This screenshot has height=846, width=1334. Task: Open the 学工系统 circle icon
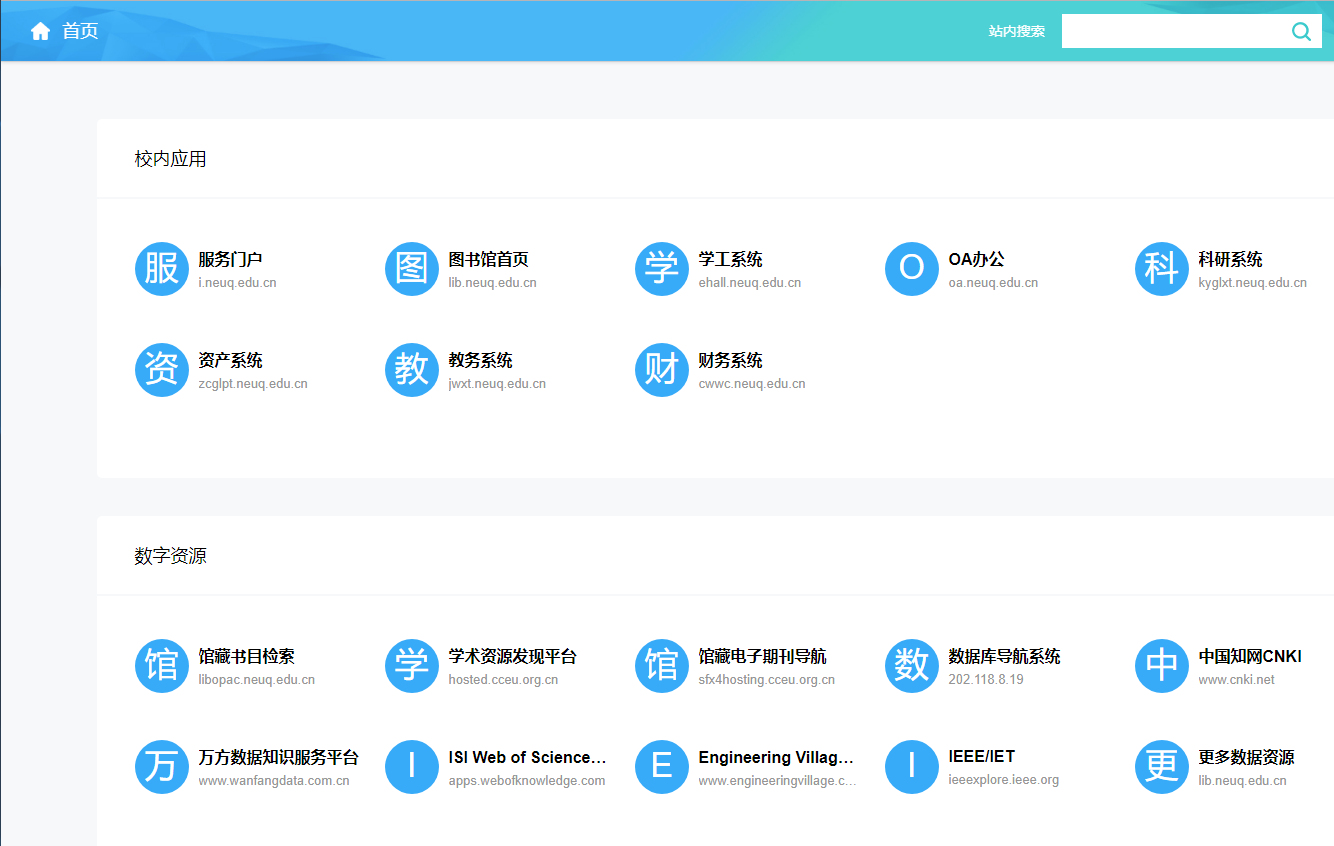(662, 269)
